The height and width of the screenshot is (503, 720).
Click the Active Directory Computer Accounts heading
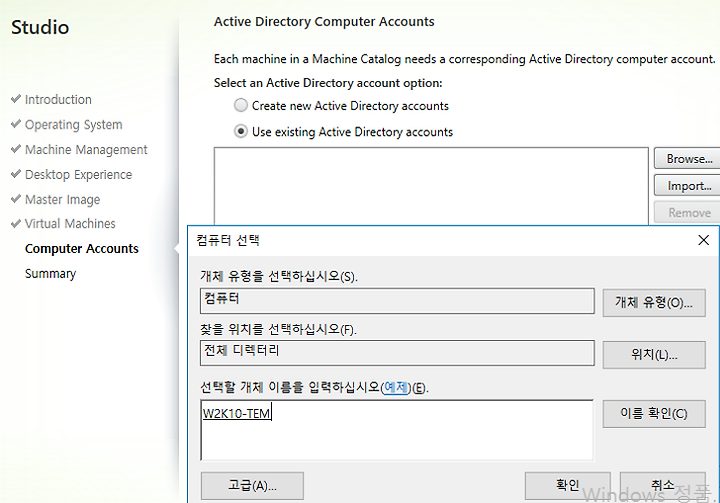(324, 22)
